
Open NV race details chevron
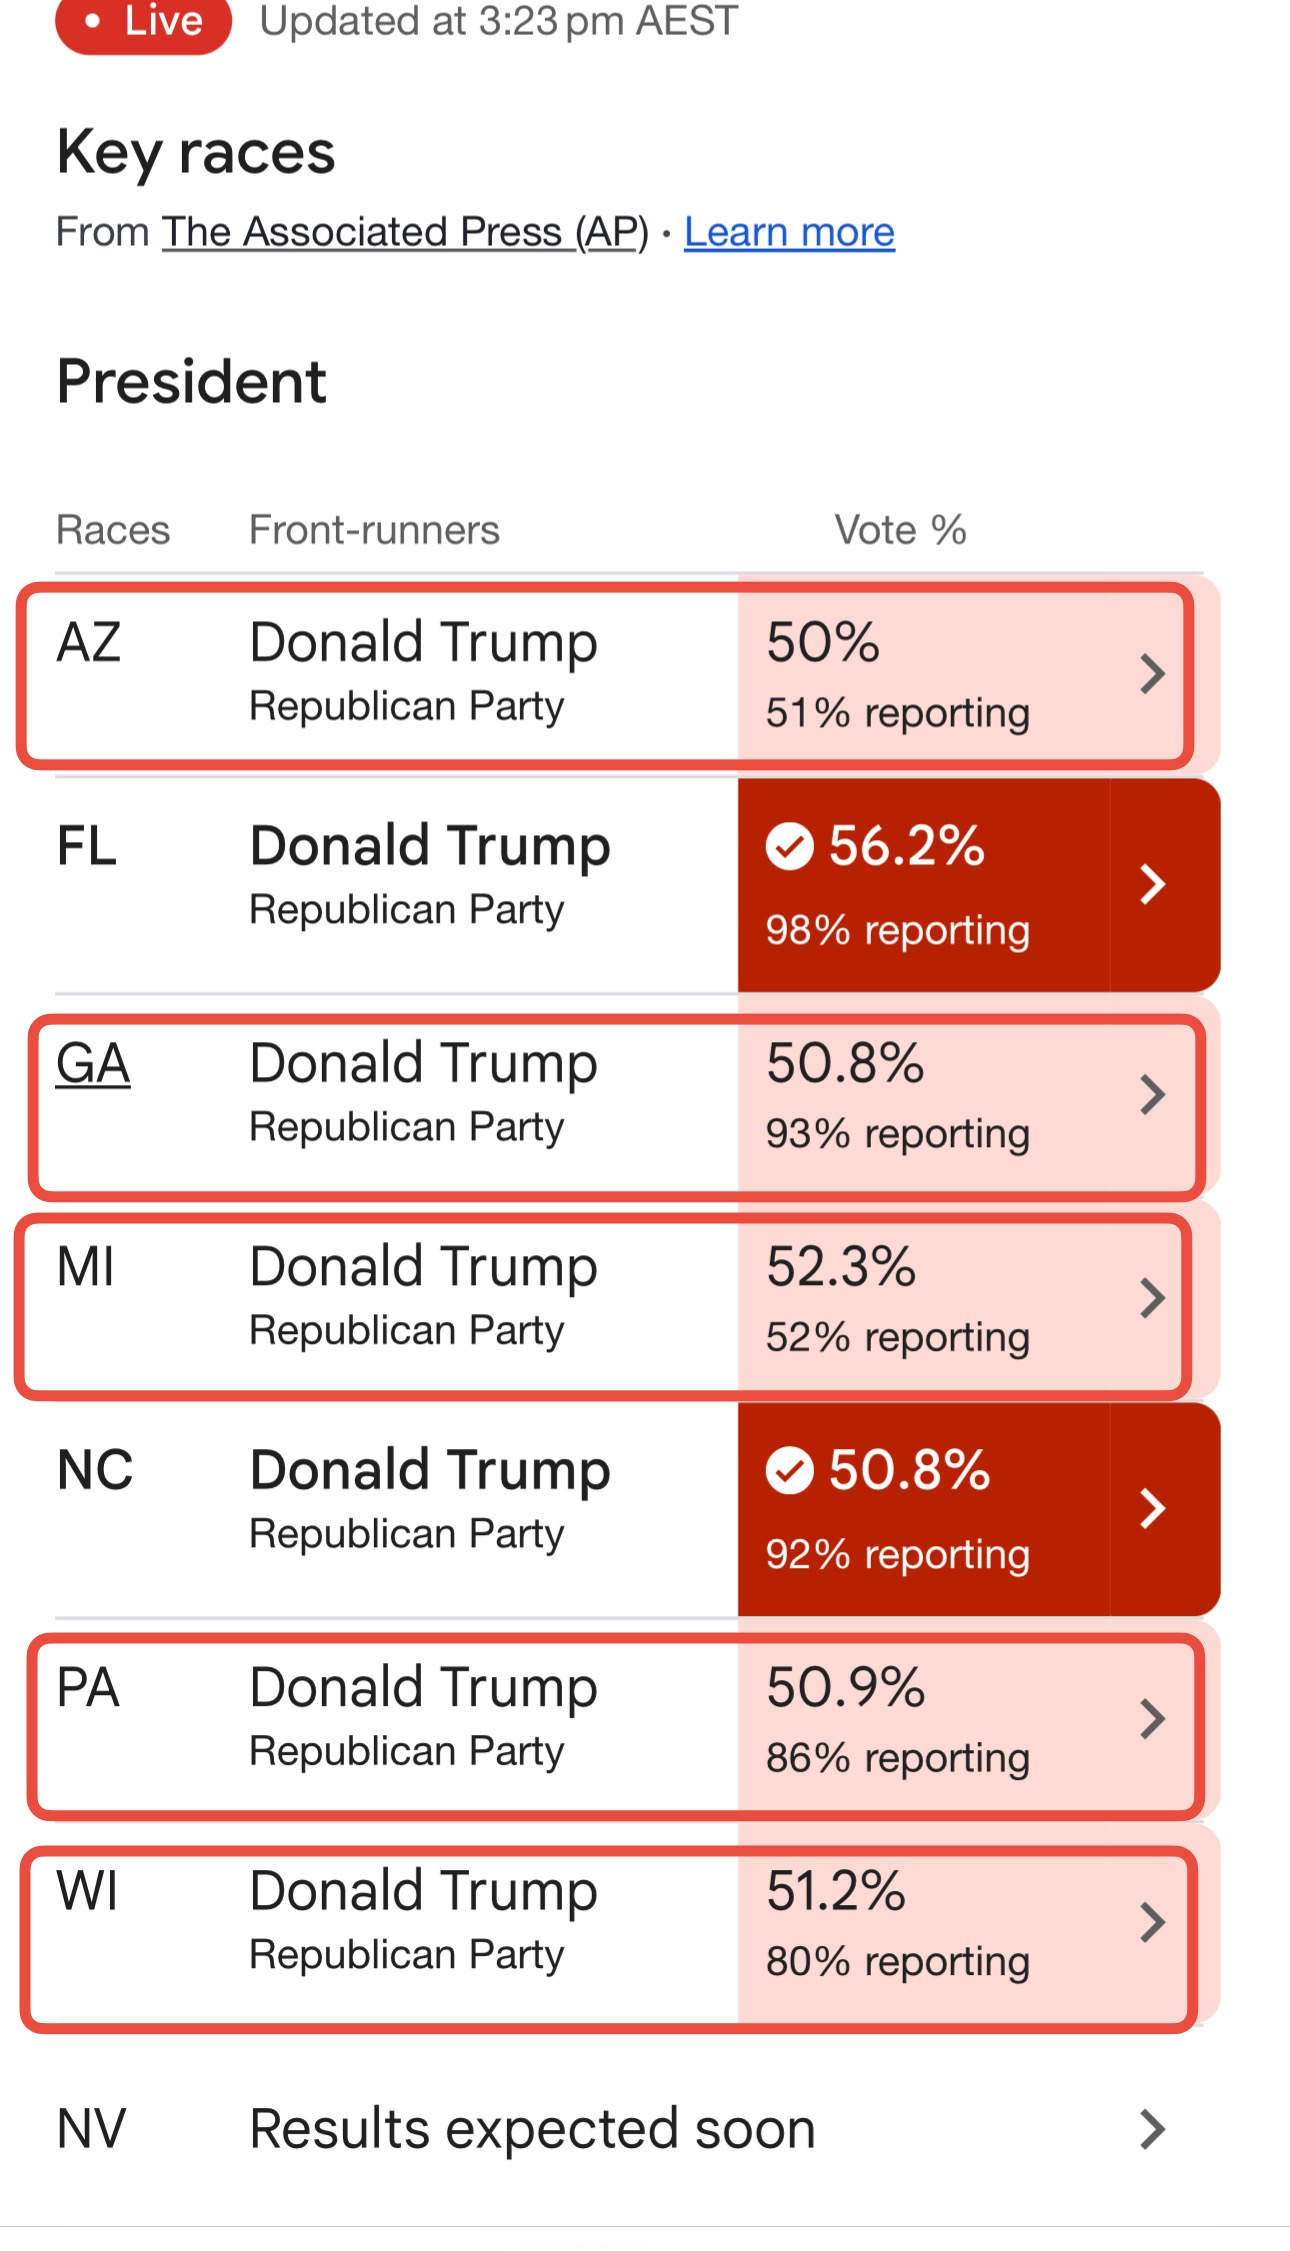1153,2130
